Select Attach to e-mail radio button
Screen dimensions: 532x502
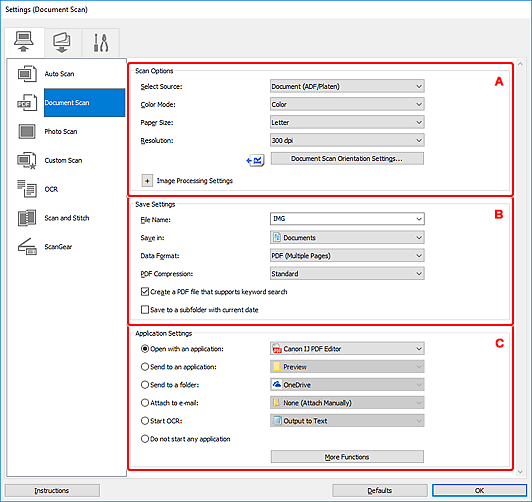pyautogui.click(x=145, y=403)
